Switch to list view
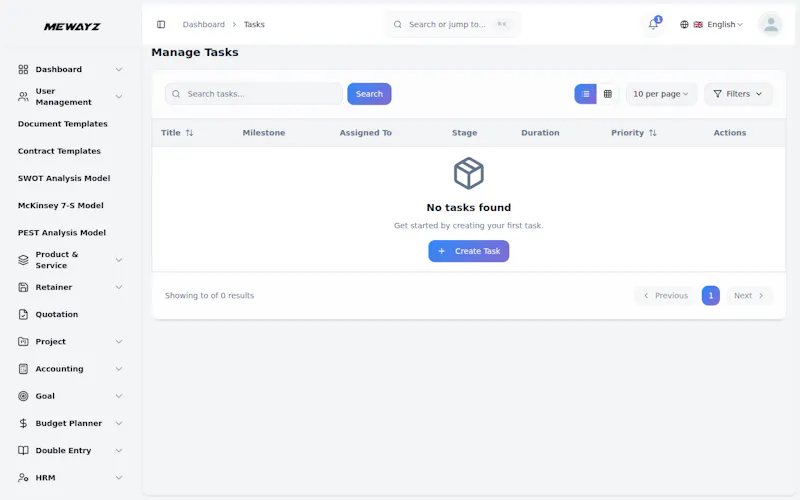The height and width of the screenshot is (500, 800). coord(586,94)
